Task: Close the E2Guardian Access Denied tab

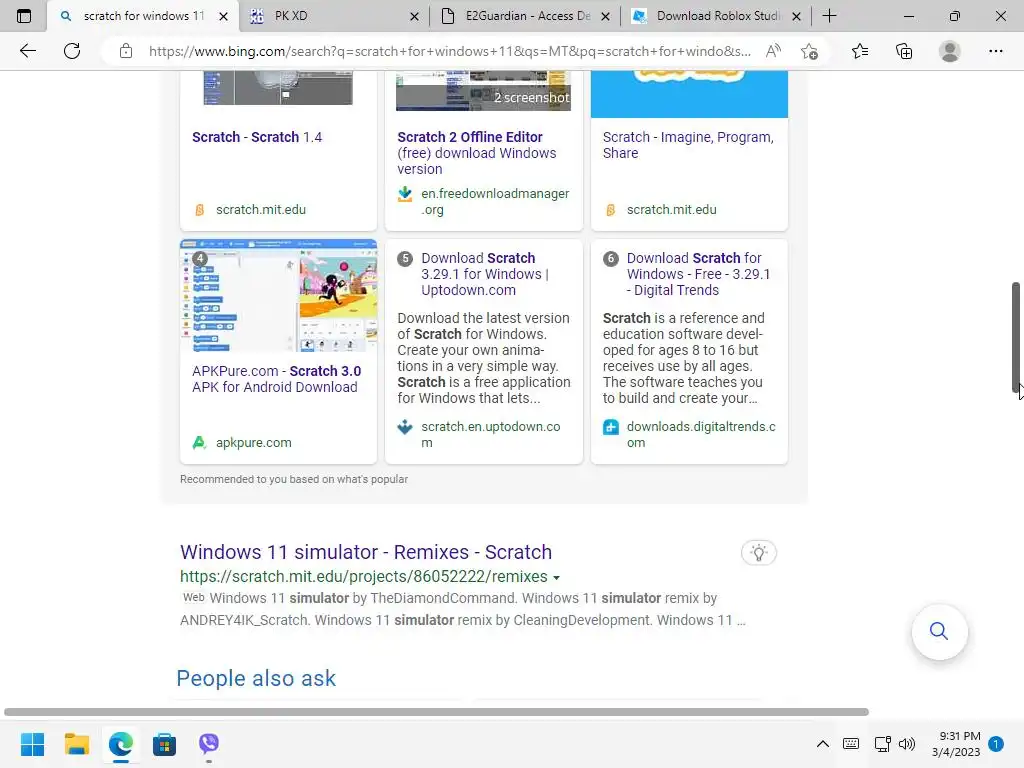Action: (x=605, y=16)
